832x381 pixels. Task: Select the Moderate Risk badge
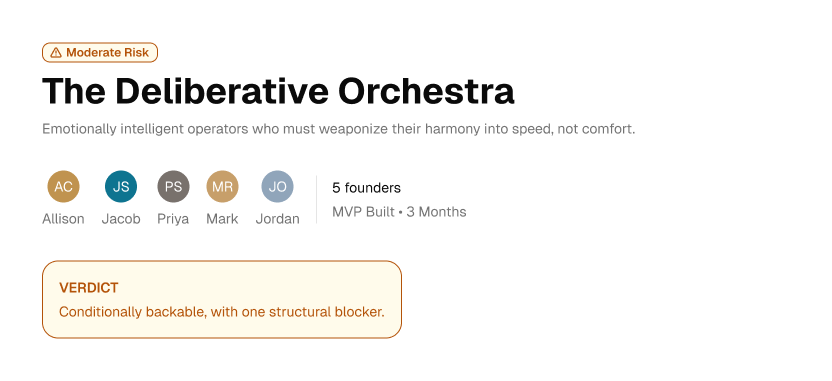tap(100, 53)
